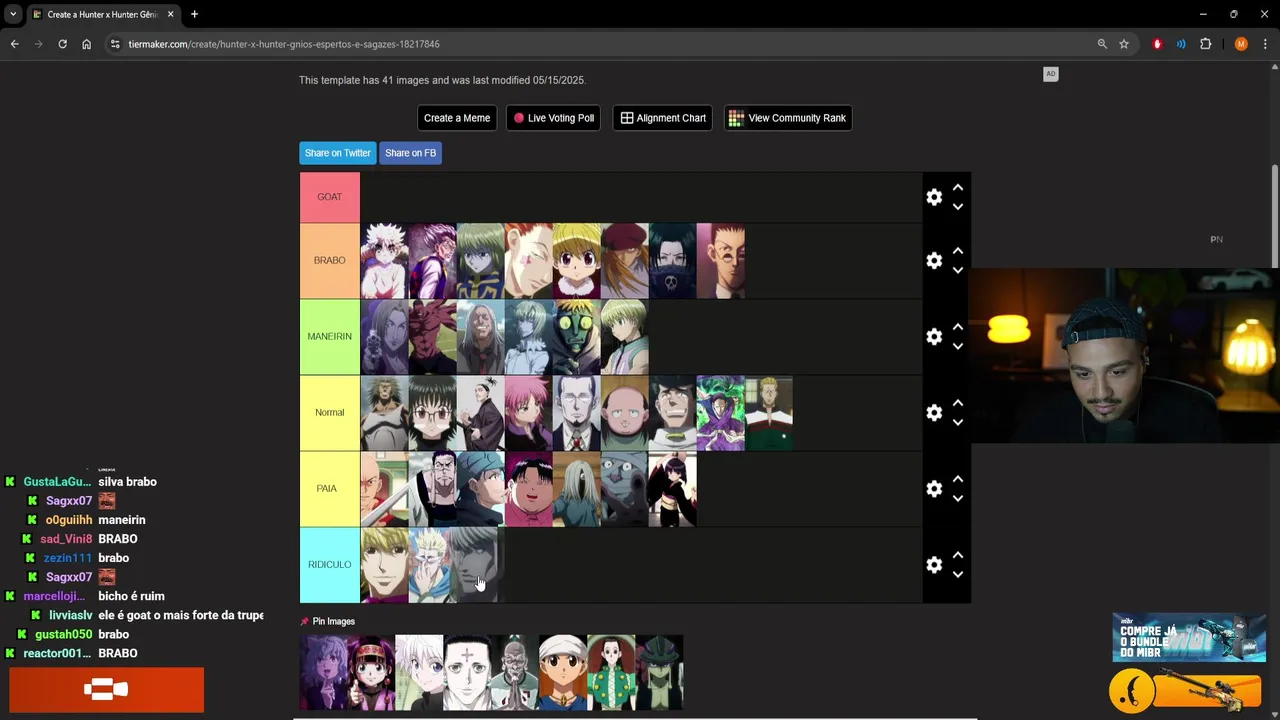Open the Alignment Chart
Image resolution: width=1280 pixels, height=720 pixels.
663,118
